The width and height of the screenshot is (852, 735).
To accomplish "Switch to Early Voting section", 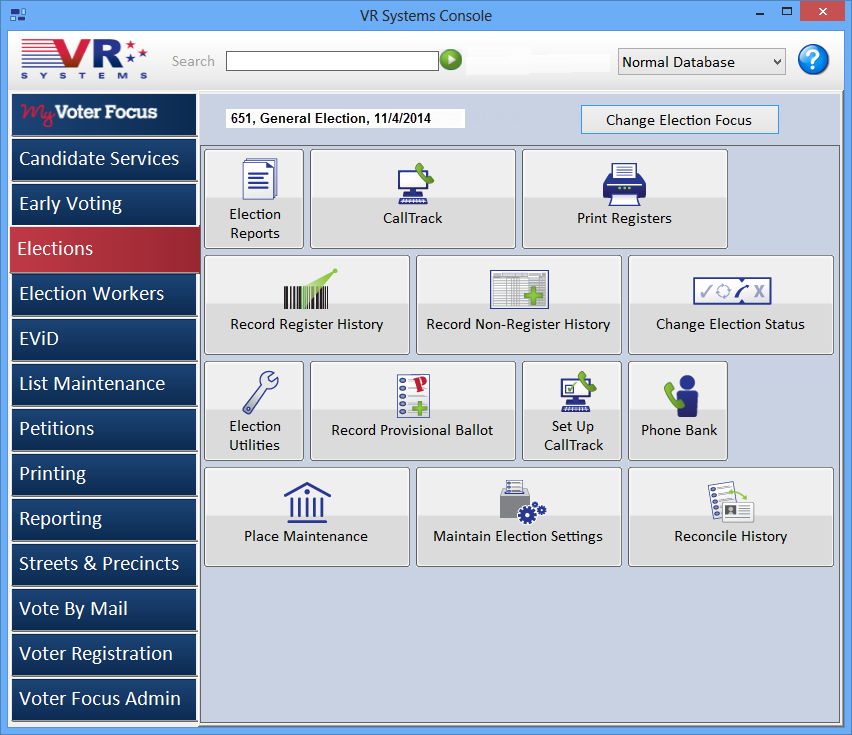I will click(104, 204).
